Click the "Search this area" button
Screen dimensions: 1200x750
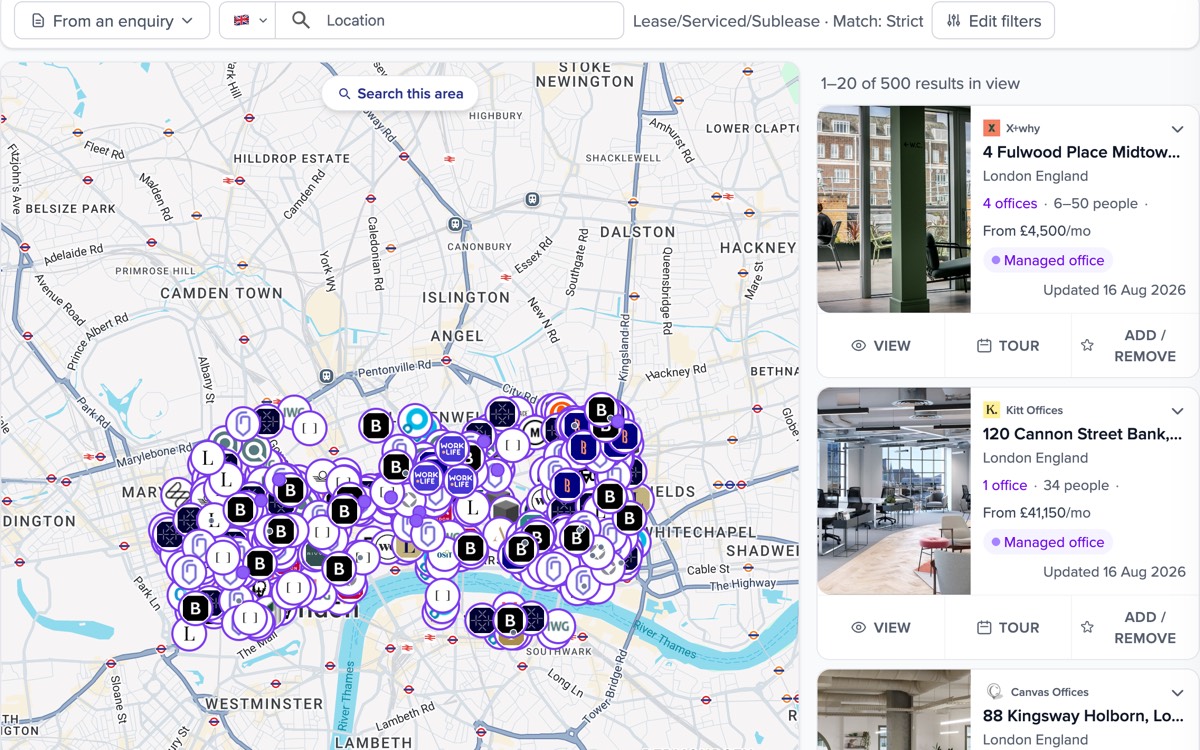[400, 93]
